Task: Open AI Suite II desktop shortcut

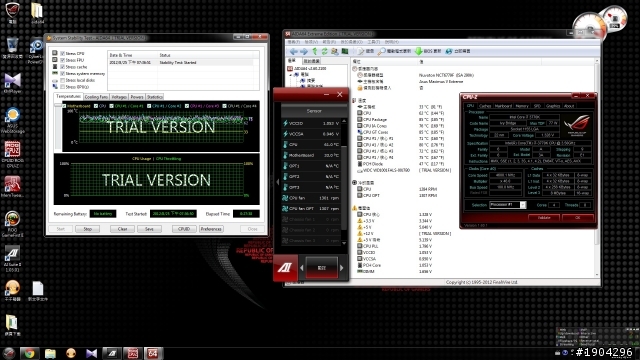Action: click(13, 259)
